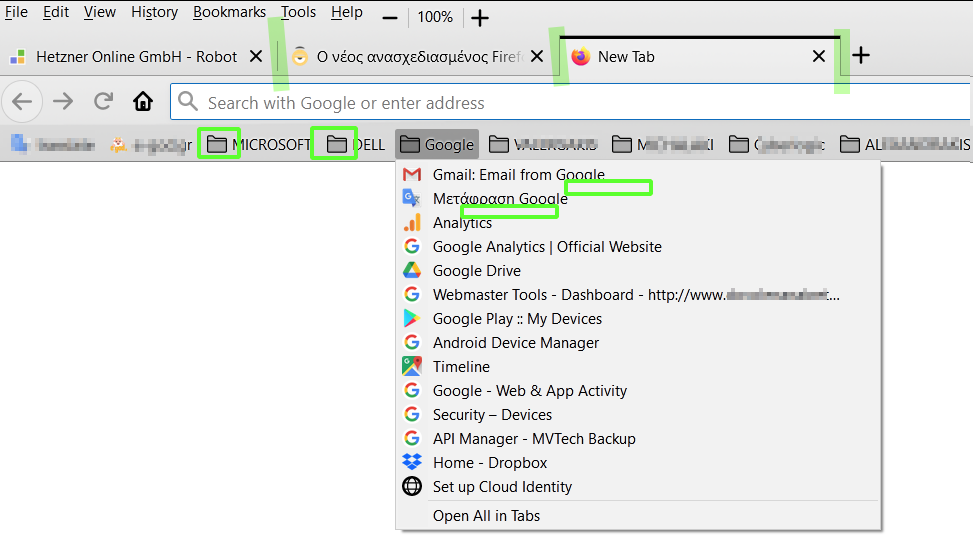Switch to Hetzner Online GmbH - Robot tab
The image size is (973, 552).
point(137,56)
